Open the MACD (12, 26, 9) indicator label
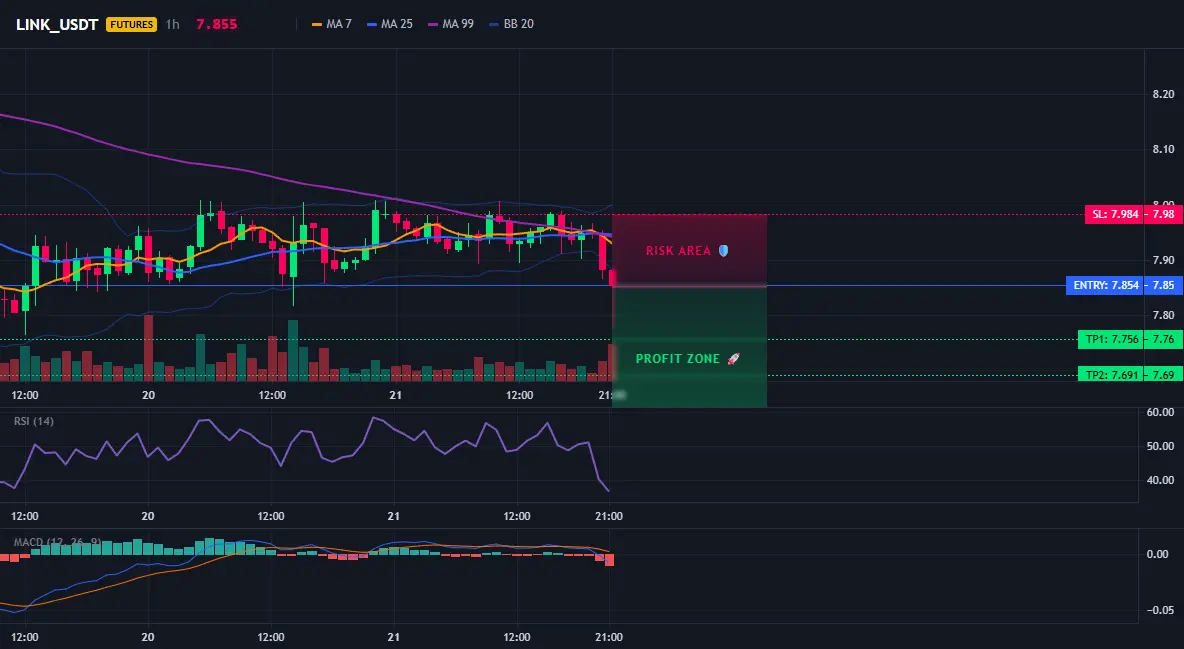 click(57, 542)
